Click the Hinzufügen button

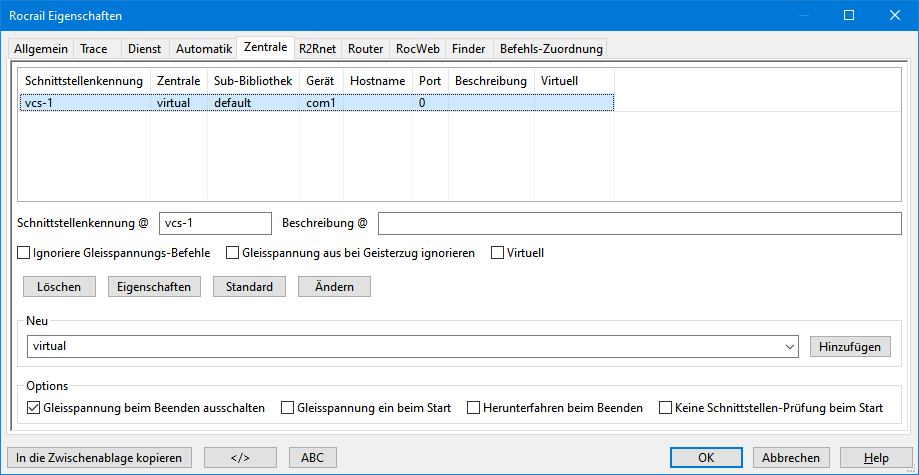(849, 346)
